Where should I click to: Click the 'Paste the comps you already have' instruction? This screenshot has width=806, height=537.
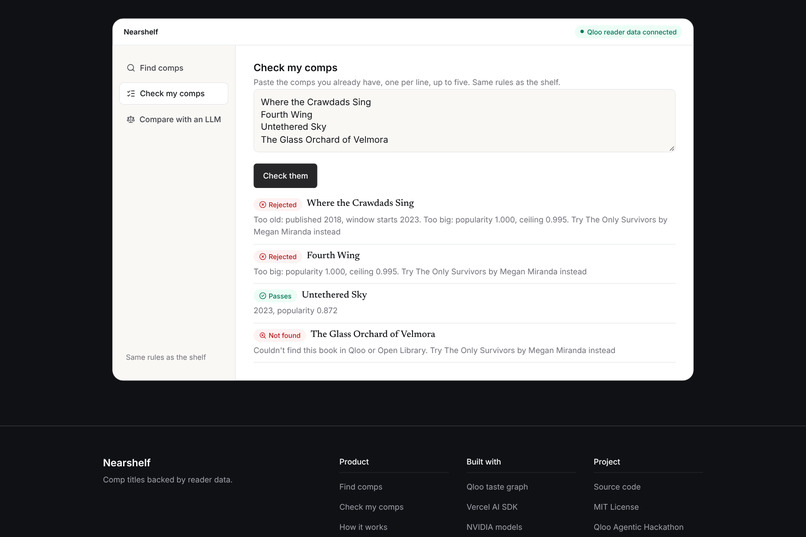[407, 82]
